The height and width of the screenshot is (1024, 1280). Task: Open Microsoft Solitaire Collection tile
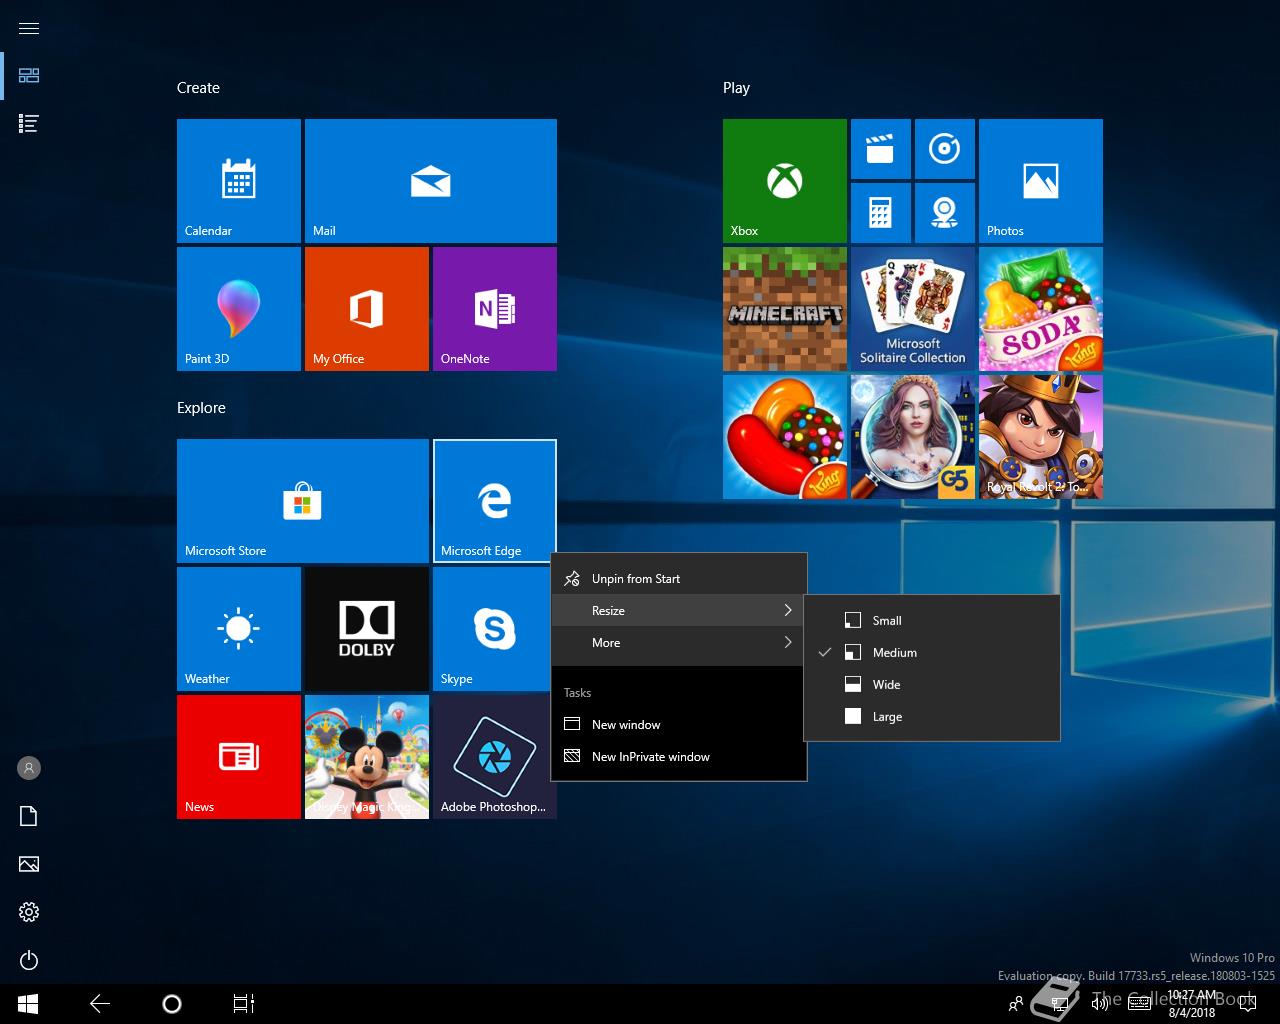tap(913, 309)
